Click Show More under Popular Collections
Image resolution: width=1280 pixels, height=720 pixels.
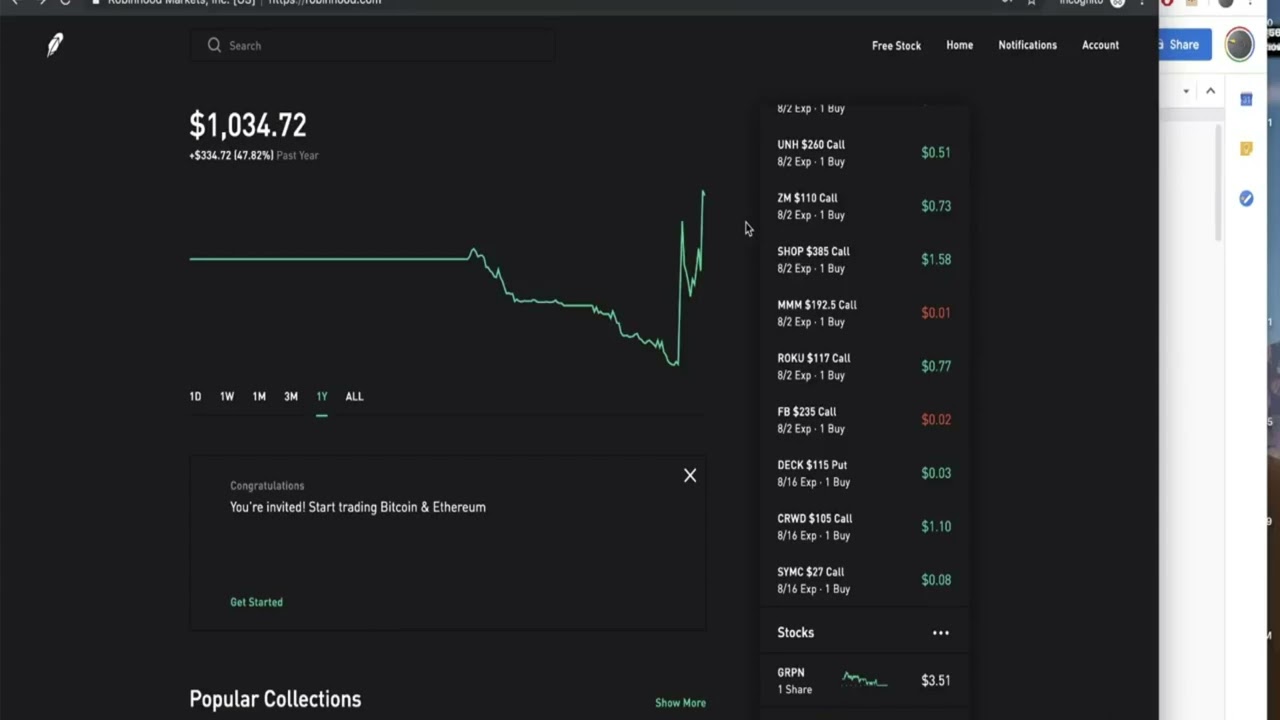coord(680,703)
